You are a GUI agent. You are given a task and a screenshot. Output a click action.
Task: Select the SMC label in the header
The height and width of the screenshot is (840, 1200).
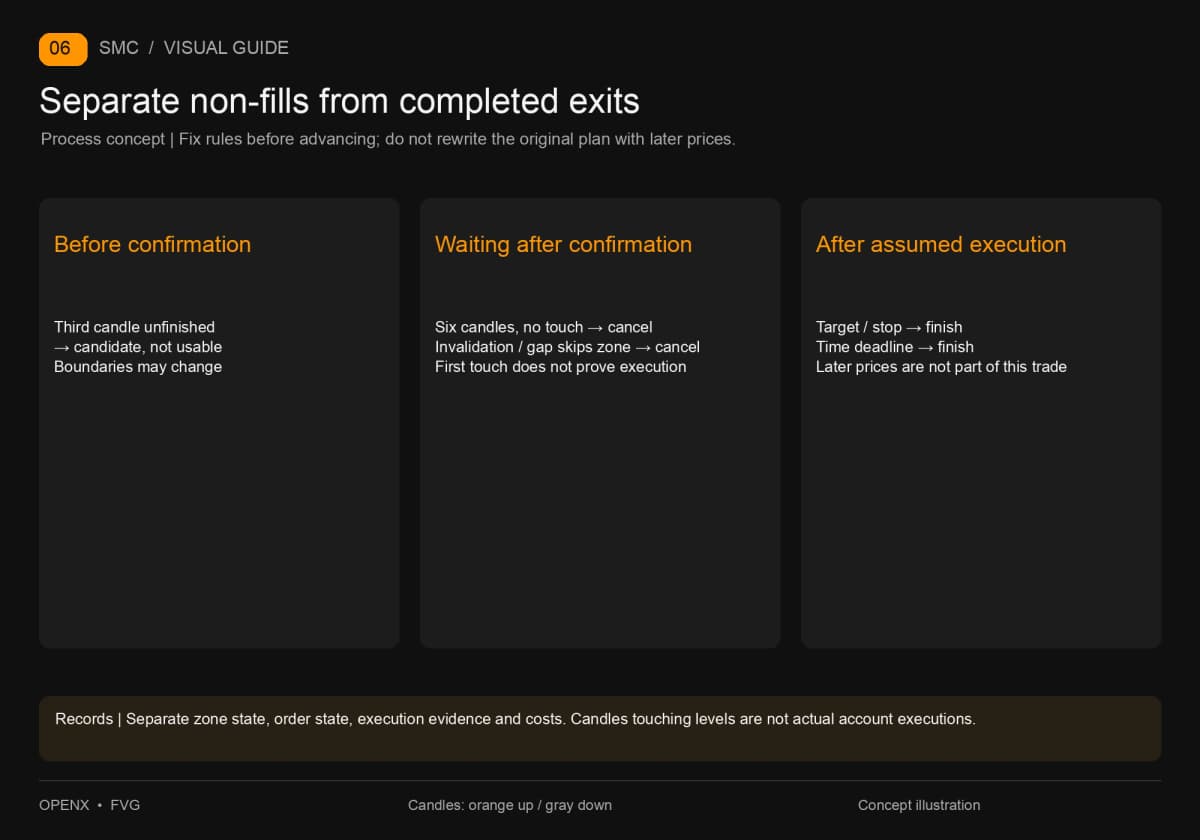pos(119,48)
